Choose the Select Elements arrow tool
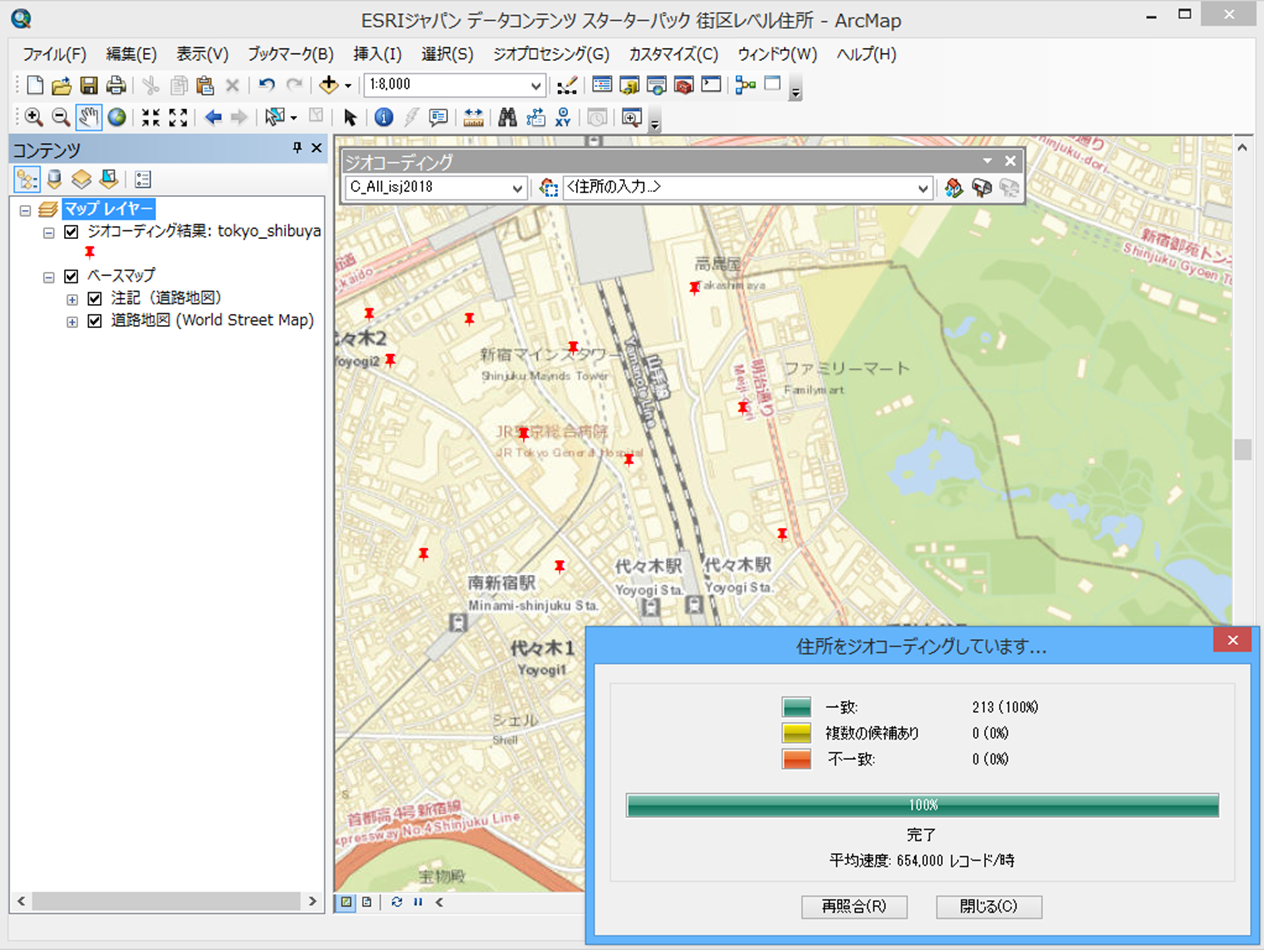The height and width of the screenshot is (950, 1264). pyautogui.click(x=350, y=117)
